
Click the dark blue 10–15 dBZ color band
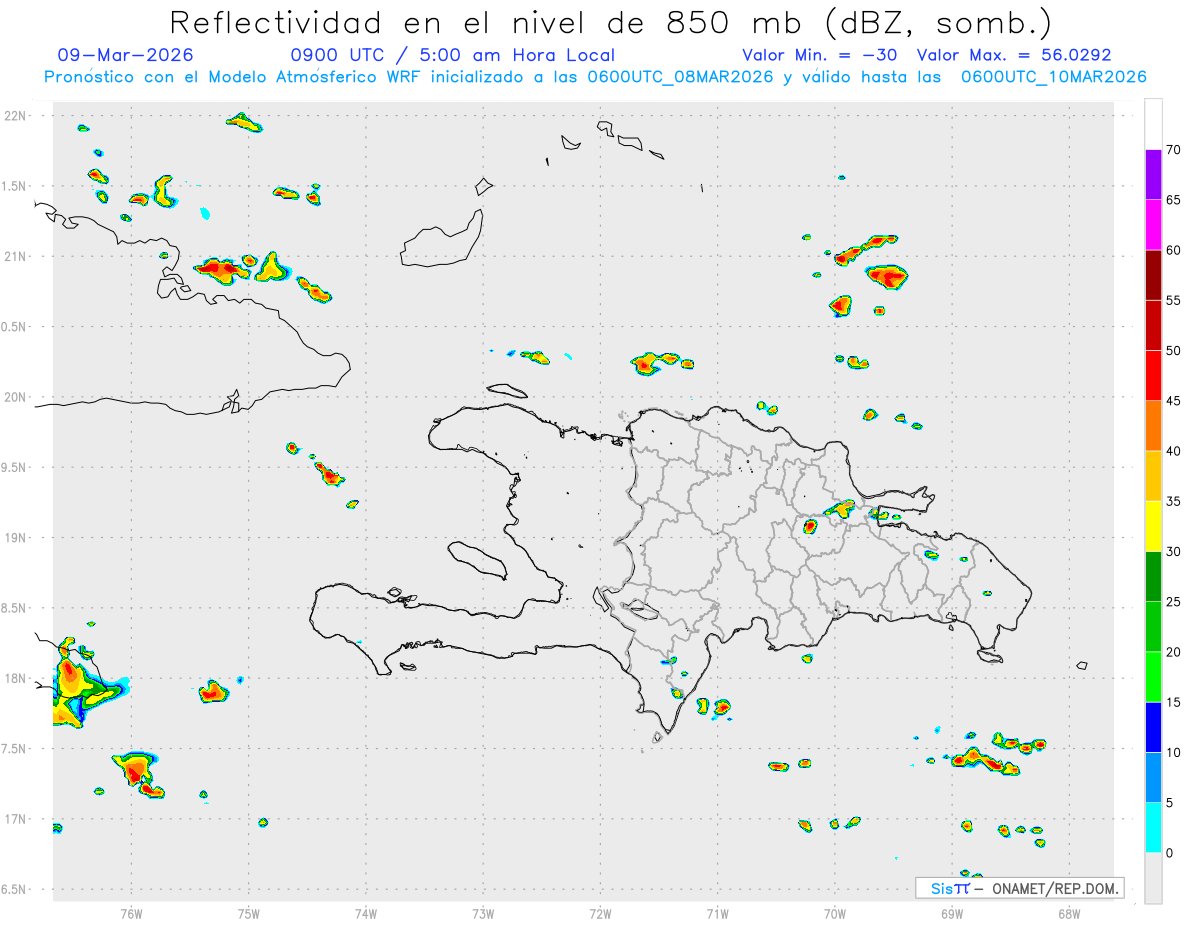click(1153, 727)
